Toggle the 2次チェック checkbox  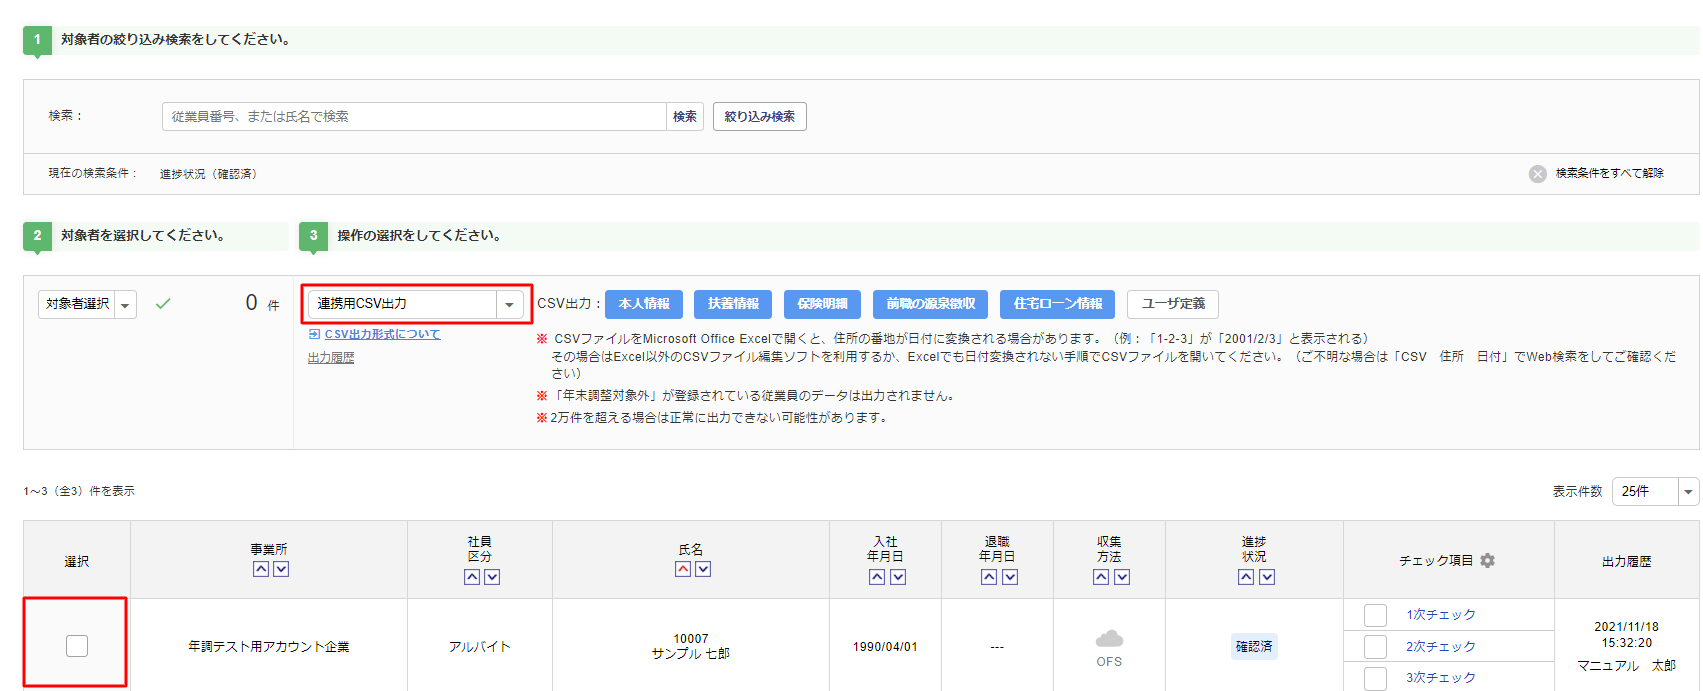pos(1375,647)
